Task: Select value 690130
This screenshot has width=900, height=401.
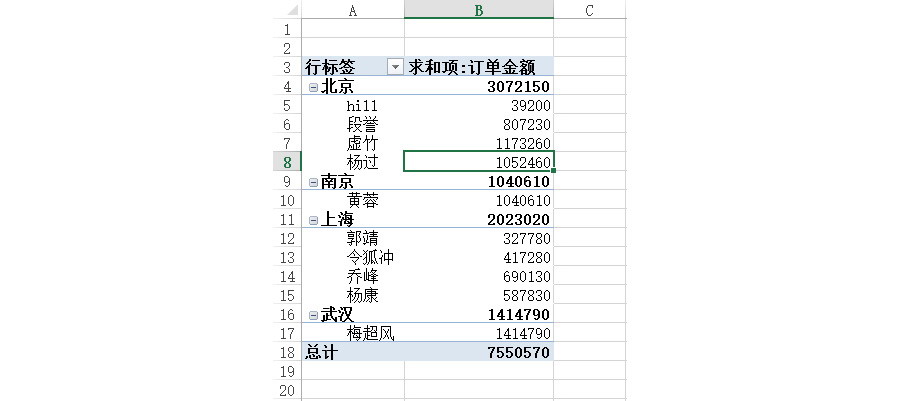Action: click(x=479, y=277)
